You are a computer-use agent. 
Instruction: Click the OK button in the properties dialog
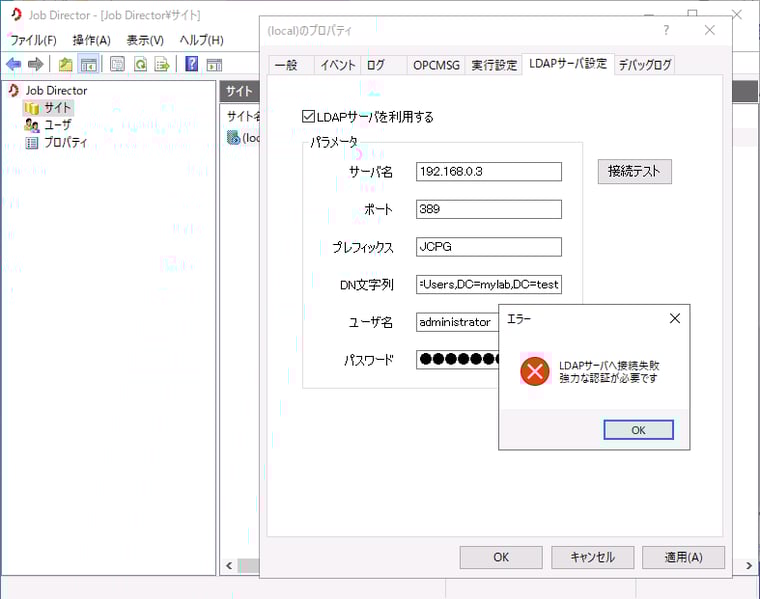pyautogui.click(x=501, y=557)
